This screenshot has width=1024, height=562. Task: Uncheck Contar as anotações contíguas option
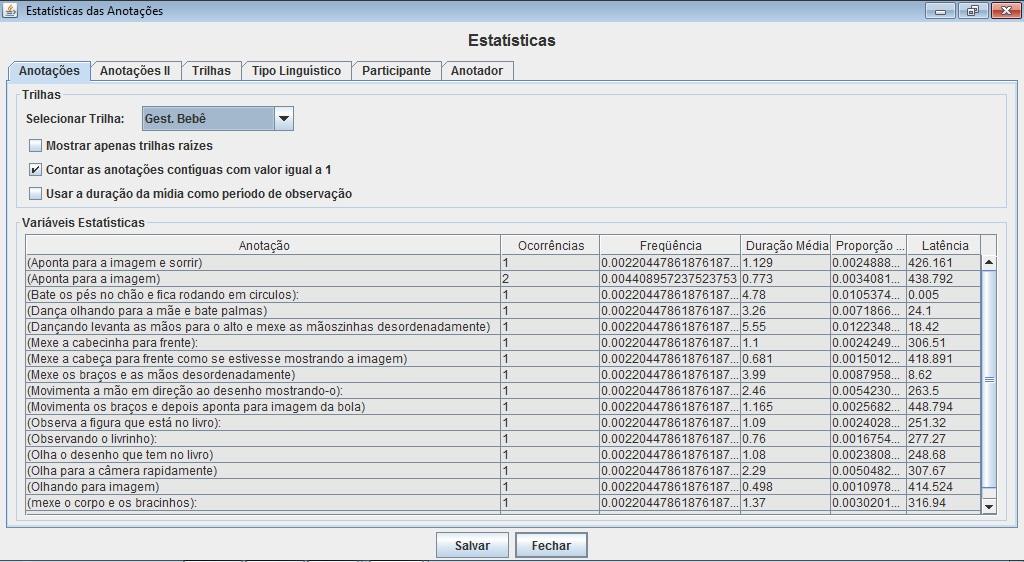[36, 170]
